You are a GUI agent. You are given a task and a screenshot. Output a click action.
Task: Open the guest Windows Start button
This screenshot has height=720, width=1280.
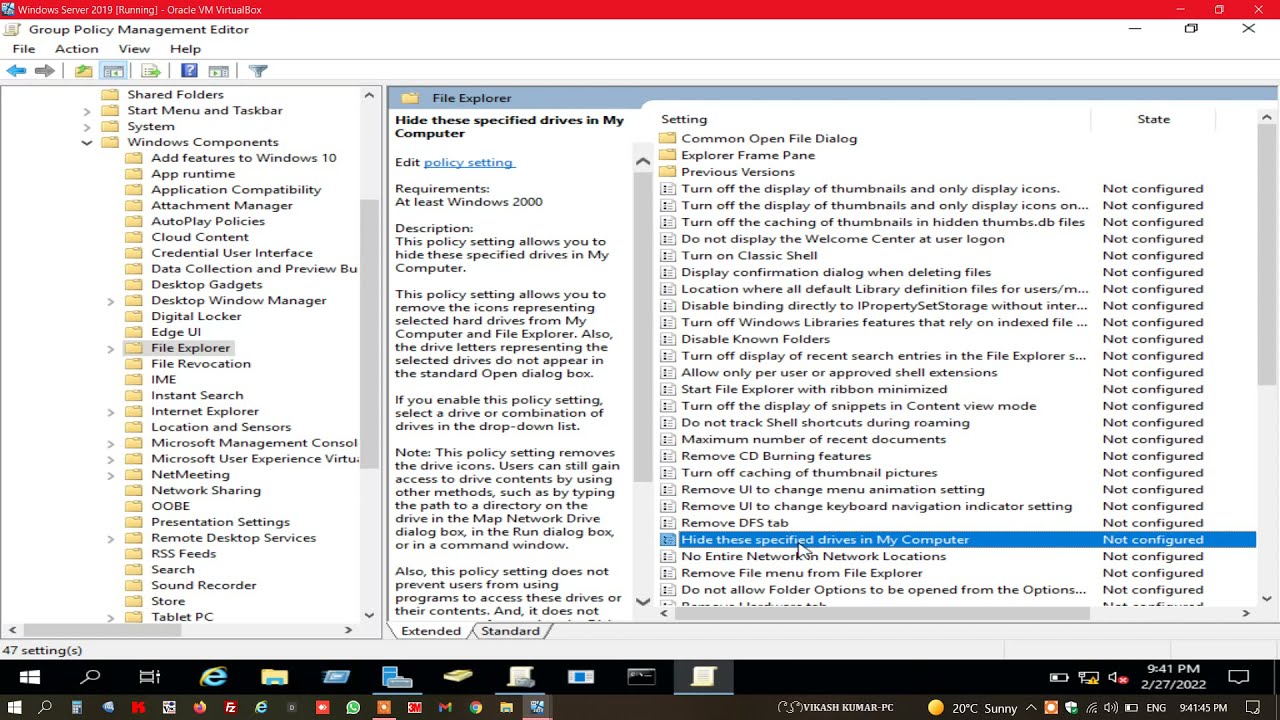[29, 677]
